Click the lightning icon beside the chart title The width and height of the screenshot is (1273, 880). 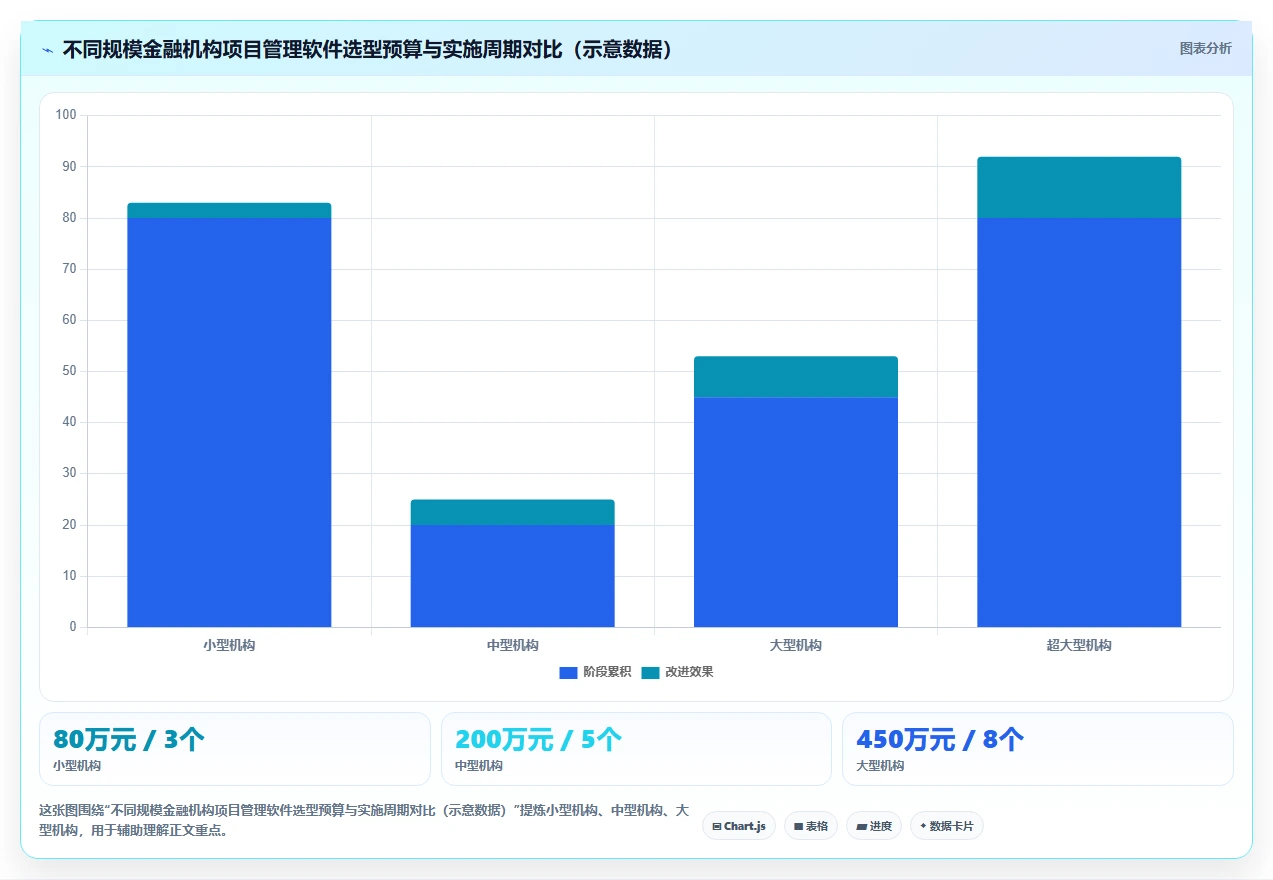pos(48,49)
